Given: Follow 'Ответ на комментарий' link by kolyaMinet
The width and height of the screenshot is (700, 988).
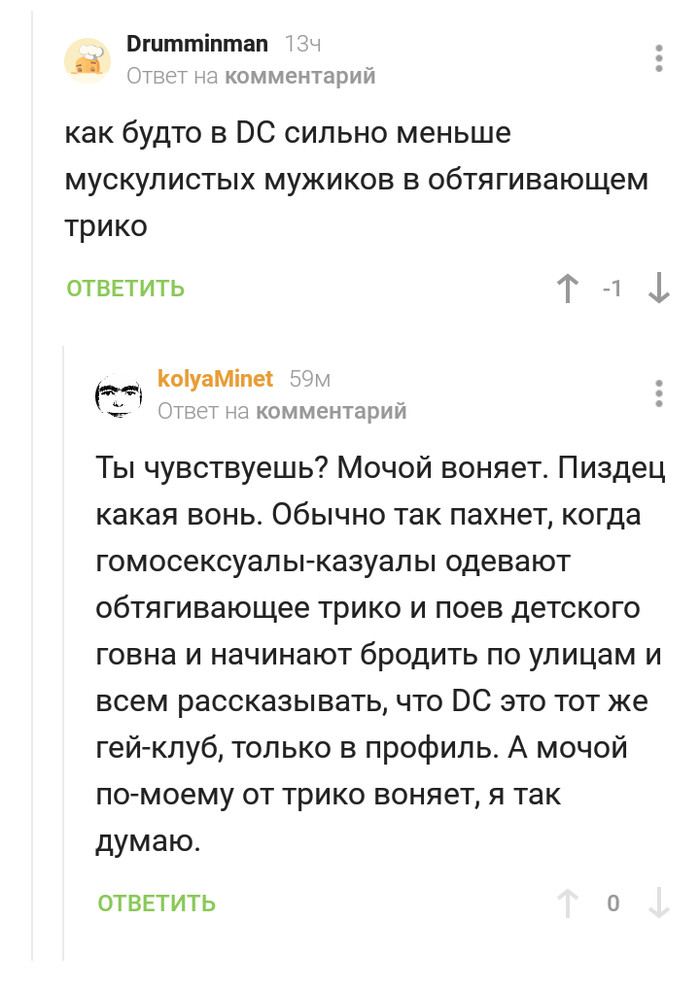Looking at the screenshot, I should pos(282,411).
